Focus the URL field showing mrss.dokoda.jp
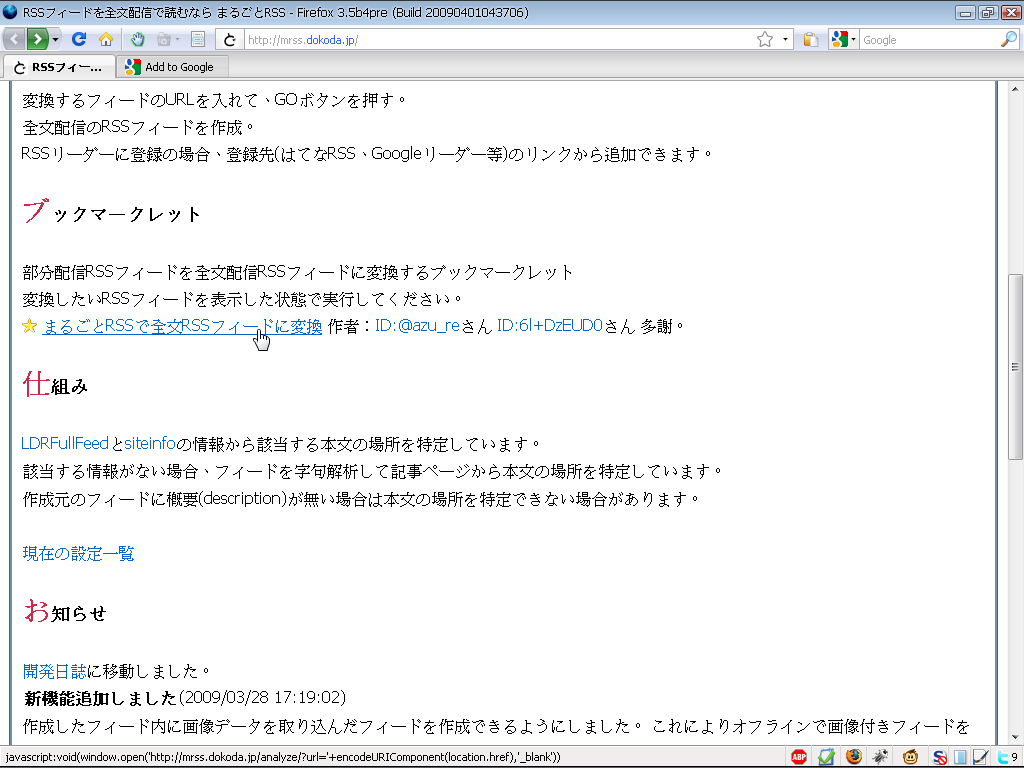 500,40
